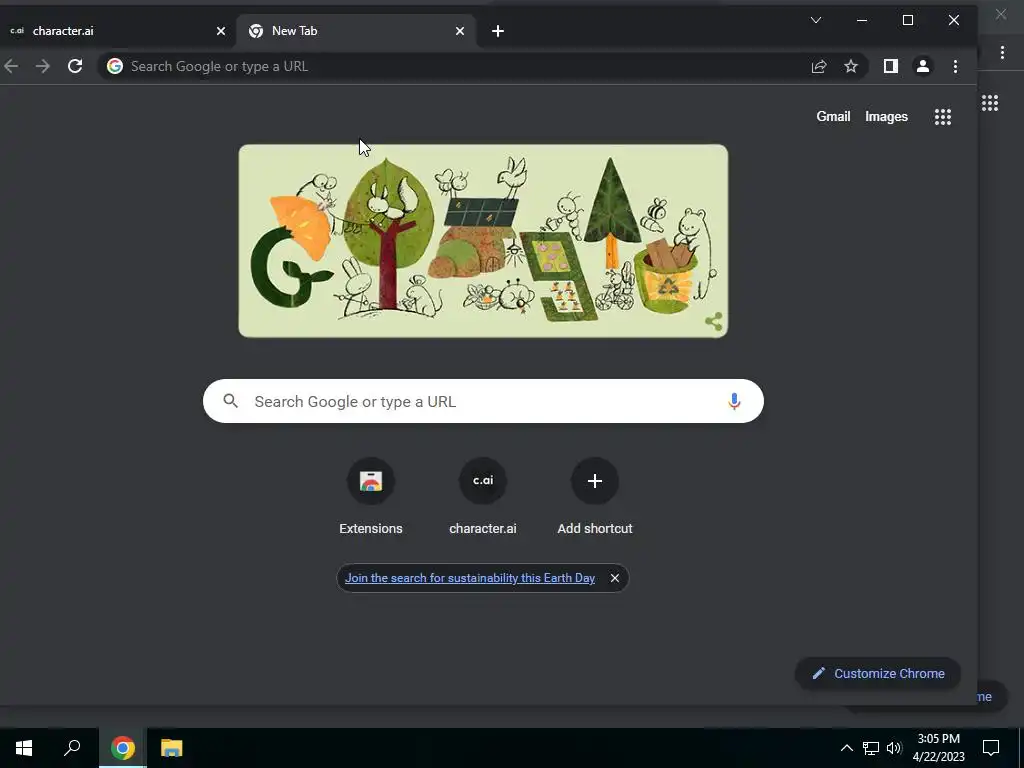The height and width of the screenshot is (768, 1024).
Task: Share the Earth Day doodle
Action: click(x=713, y=321)
